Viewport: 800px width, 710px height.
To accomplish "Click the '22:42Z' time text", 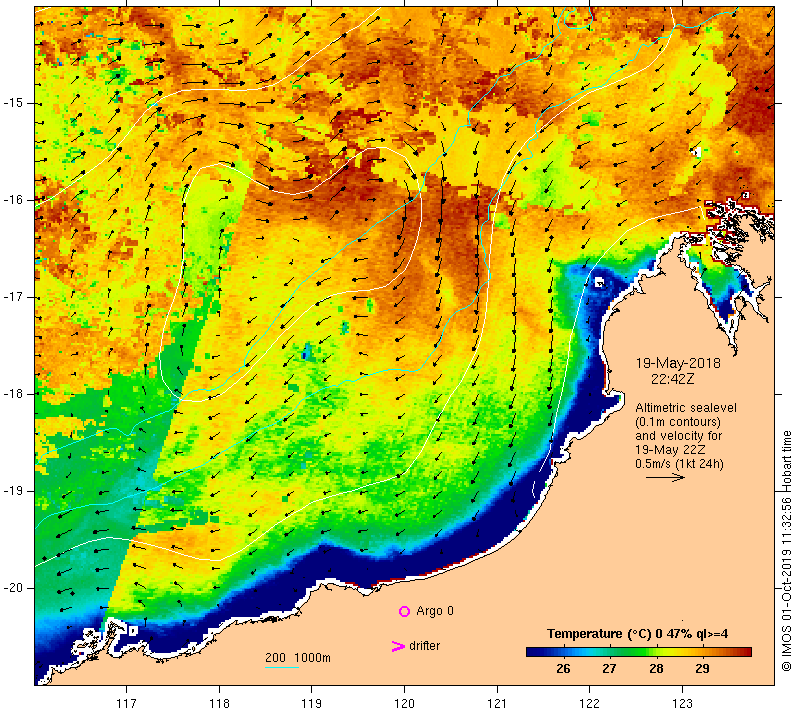I will point(672,379).
